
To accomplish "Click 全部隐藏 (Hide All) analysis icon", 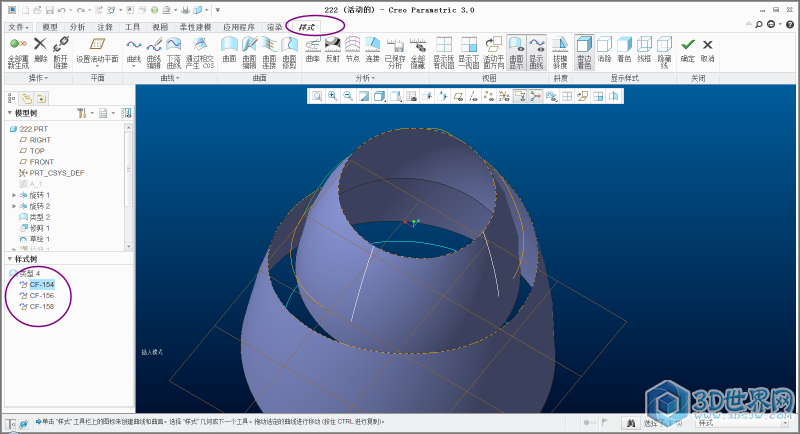I will [x=418, y=45].
